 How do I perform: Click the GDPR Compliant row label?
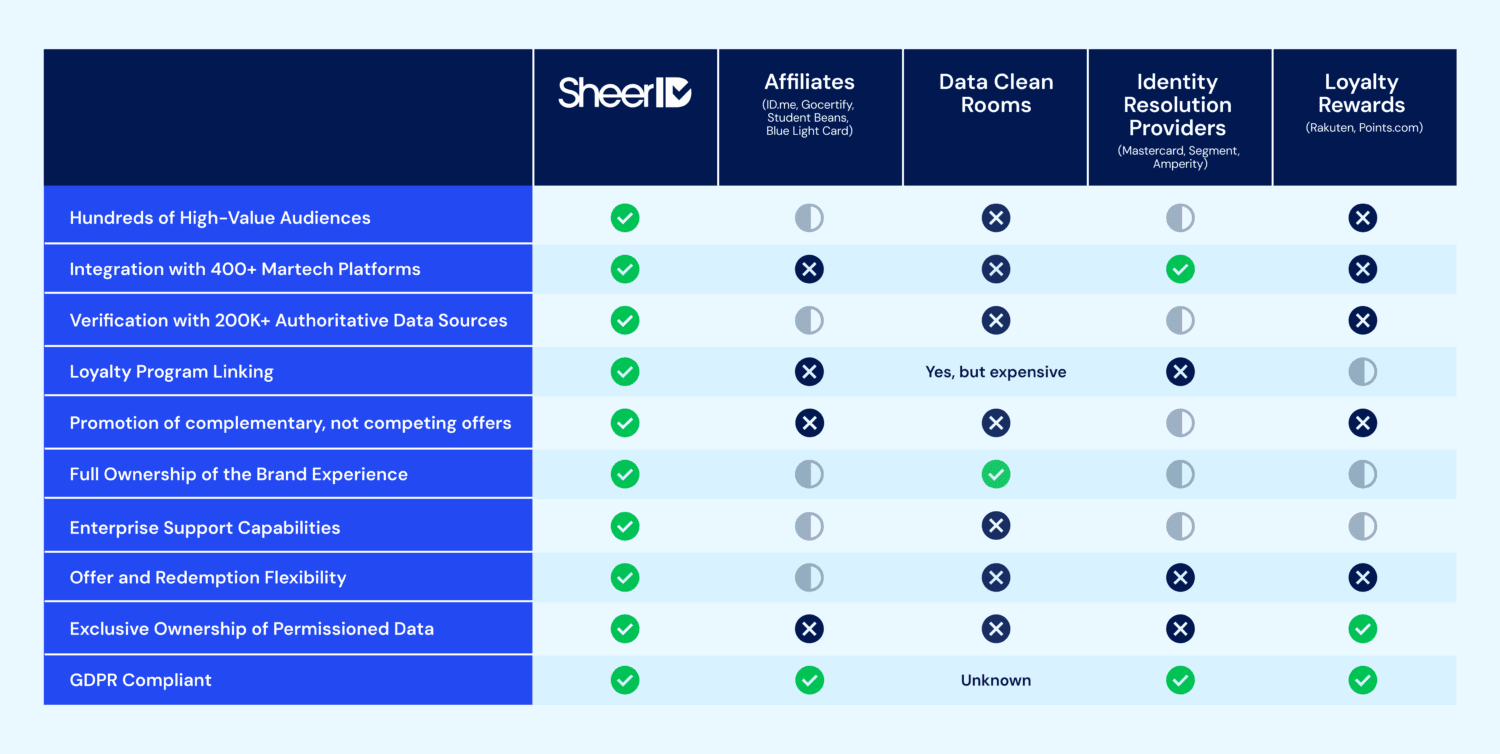click(x=140, y=680)
